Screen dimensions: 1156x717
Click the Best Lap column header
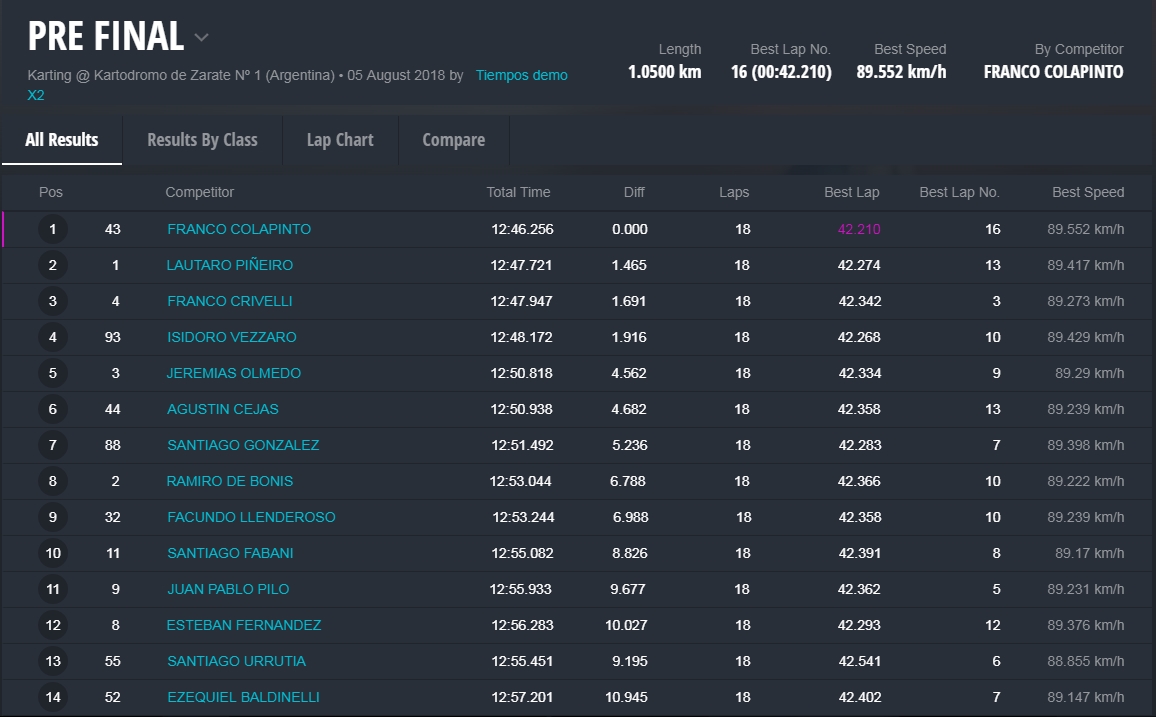click(x=852, y=192)
